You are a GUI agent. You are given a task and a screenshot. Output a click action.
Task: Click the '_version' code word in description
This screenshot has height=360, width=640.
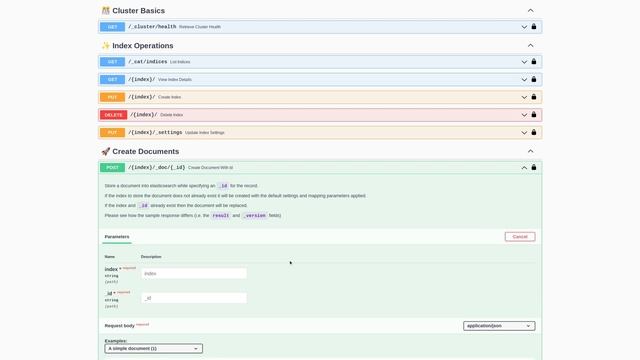point(254,216)
